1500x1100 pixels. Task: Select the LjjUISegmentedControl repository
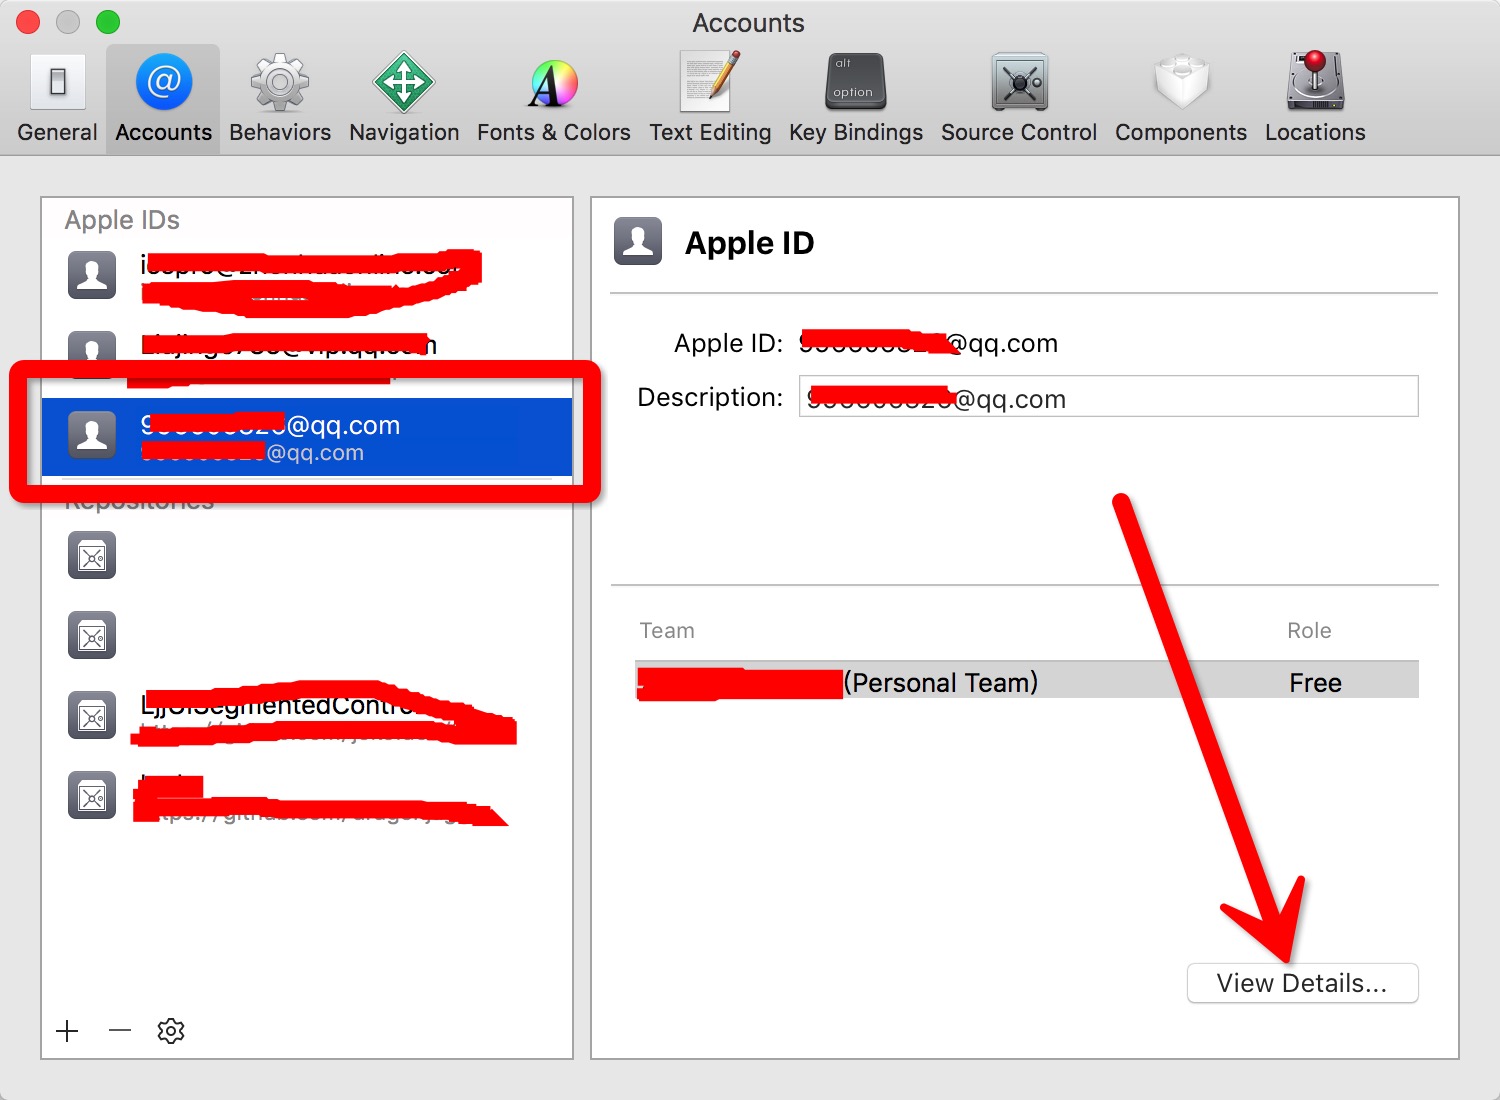(307, 716)
